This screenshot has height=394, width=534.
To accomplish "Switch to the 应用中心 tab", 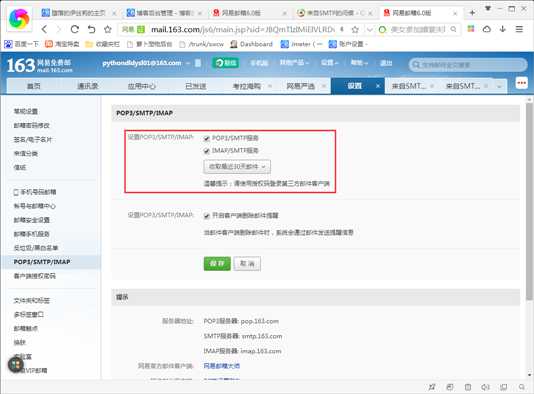I will [x=141, y=86].
